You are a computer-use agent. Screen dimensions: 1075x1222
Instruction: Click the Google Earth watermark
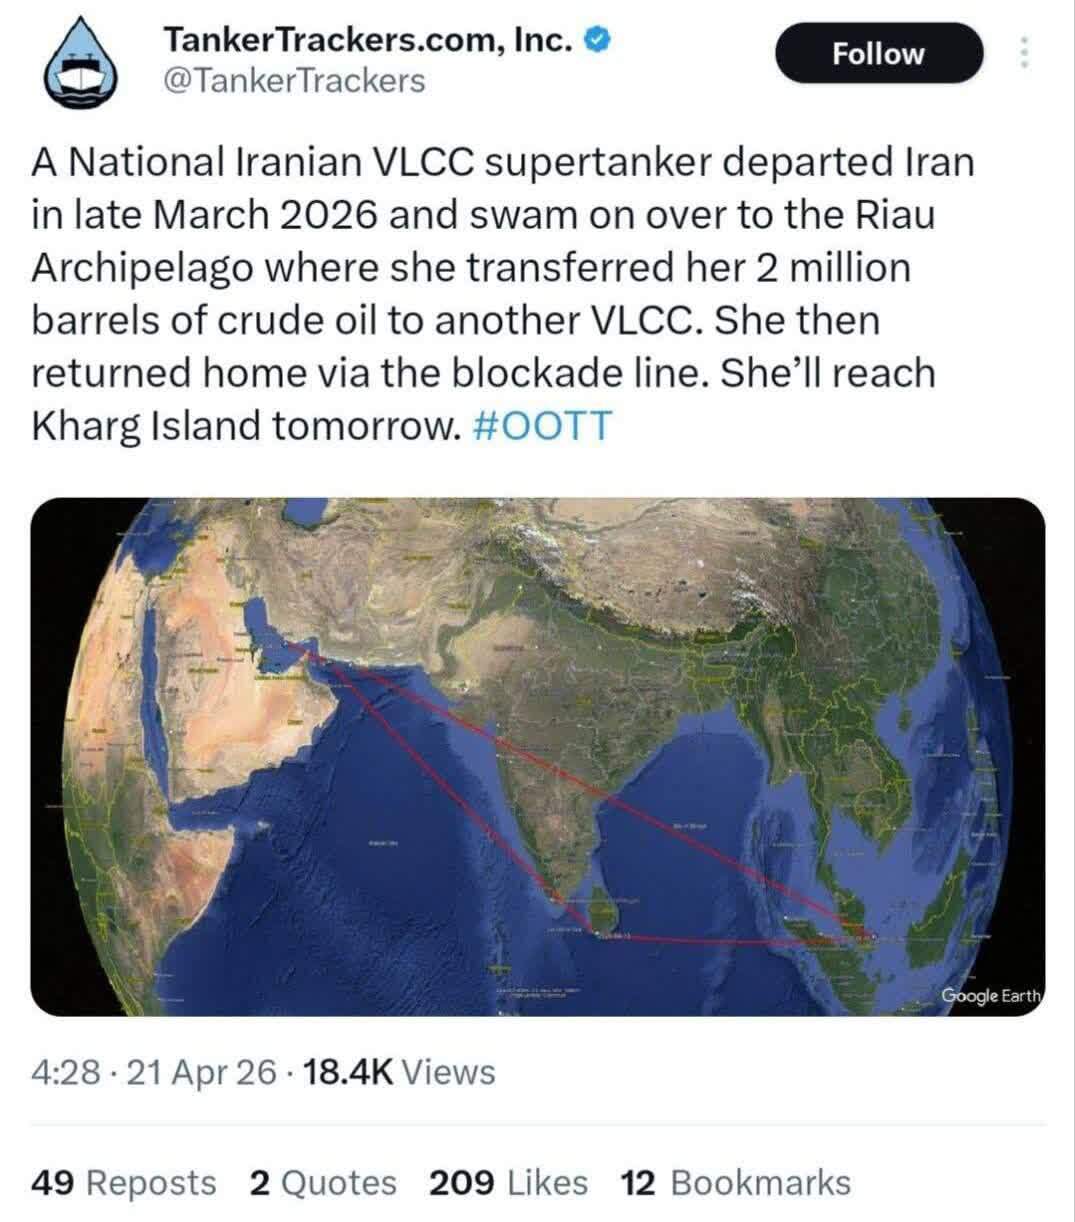coord(990,996)
